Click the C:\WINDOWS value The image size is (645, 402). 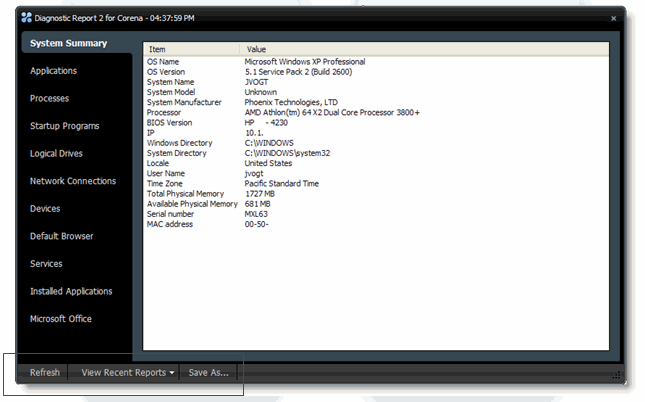(x=269, y=143)
